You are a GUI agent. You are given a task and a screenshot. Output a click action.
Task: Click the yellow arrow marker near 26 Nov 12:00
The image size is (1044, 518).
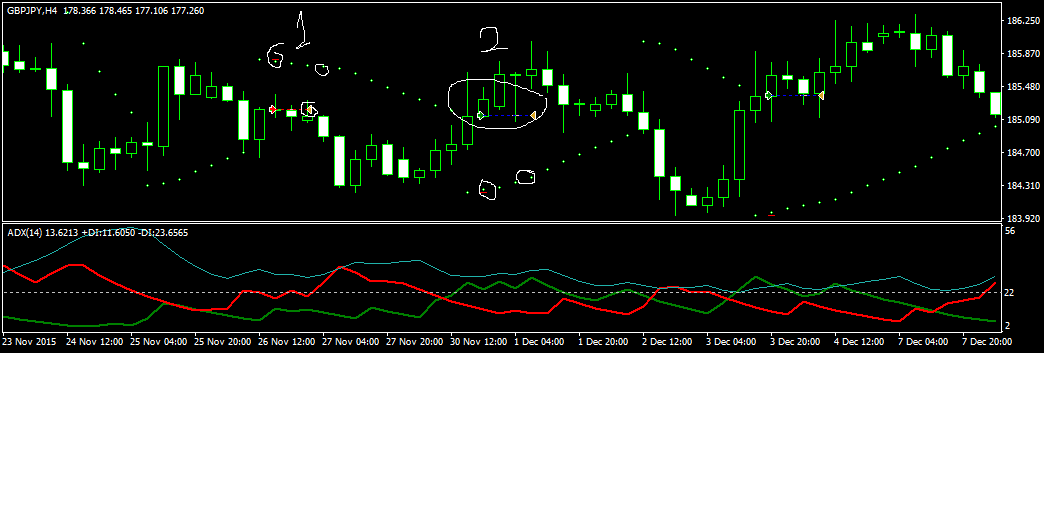pyautogui.click(x=311, y=110)
